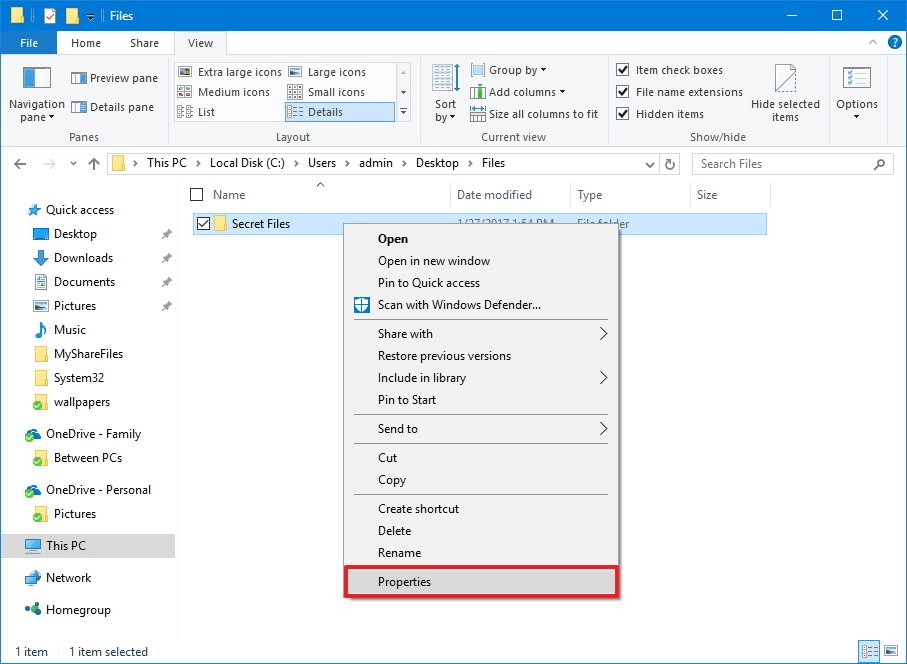Screen dimensions: 907x664
Task: Switch to the Share ribbon tab
Action: pyautogui.click(x=144, y=43)
